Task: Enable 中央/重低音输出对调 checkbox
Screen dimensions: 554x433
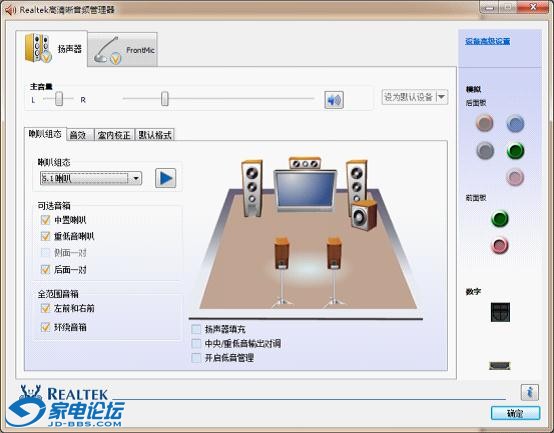Action: [x=196, y=343]
